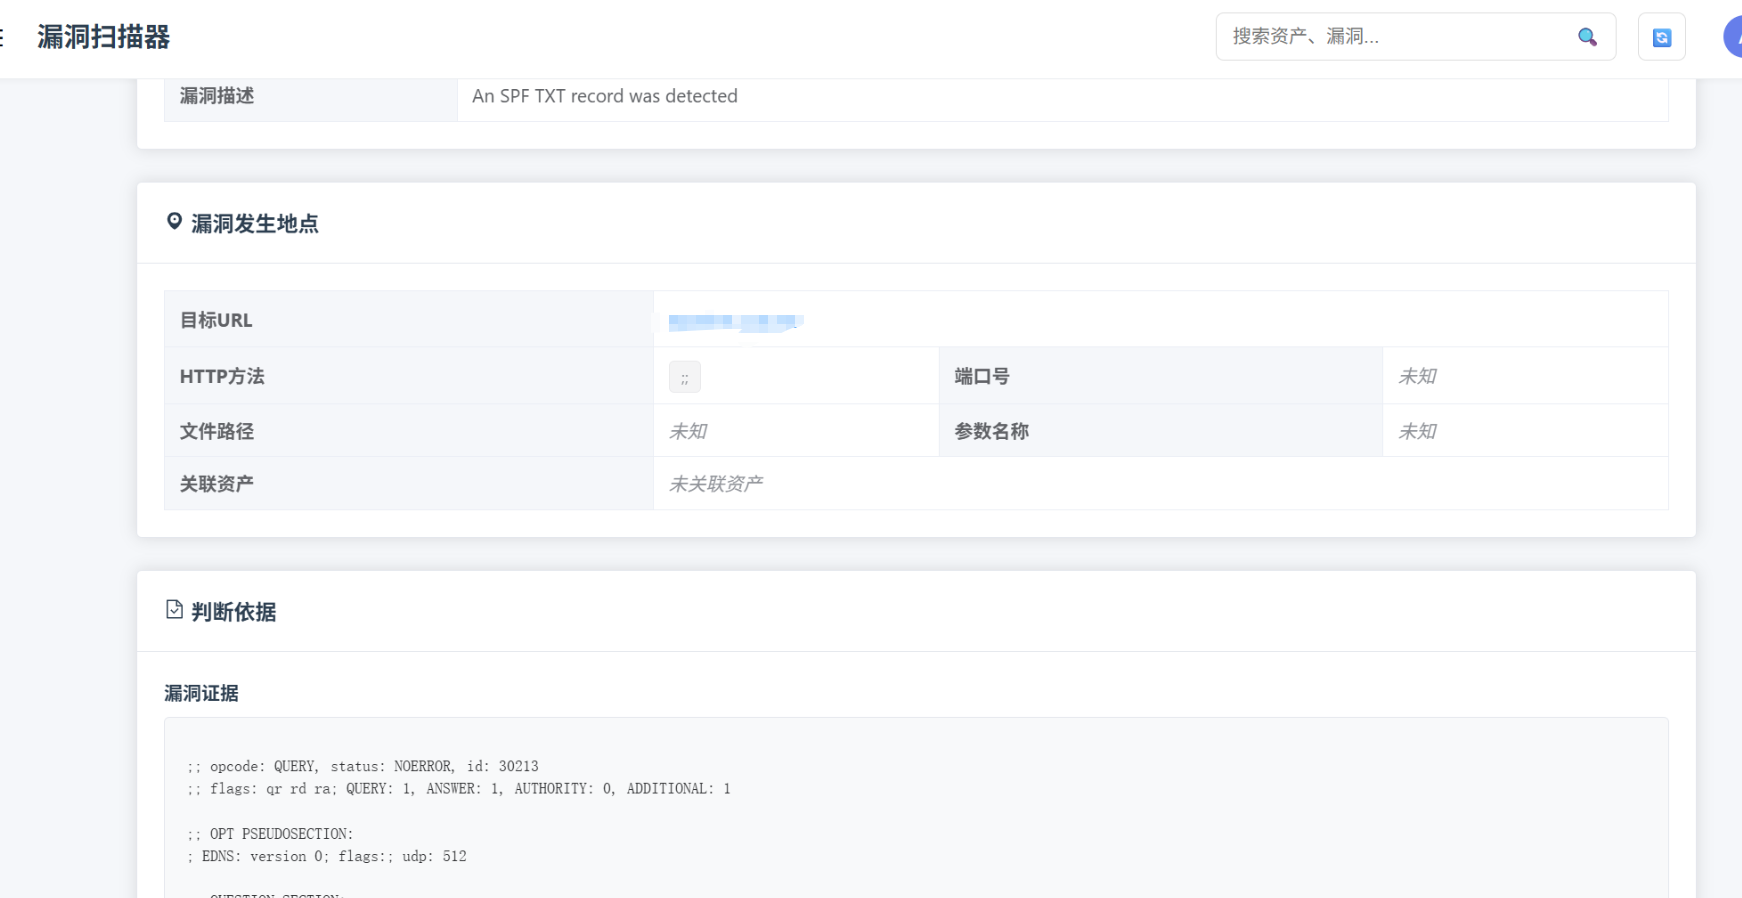
Task: Click the 文件路径 field label
Action: [217, 431]
